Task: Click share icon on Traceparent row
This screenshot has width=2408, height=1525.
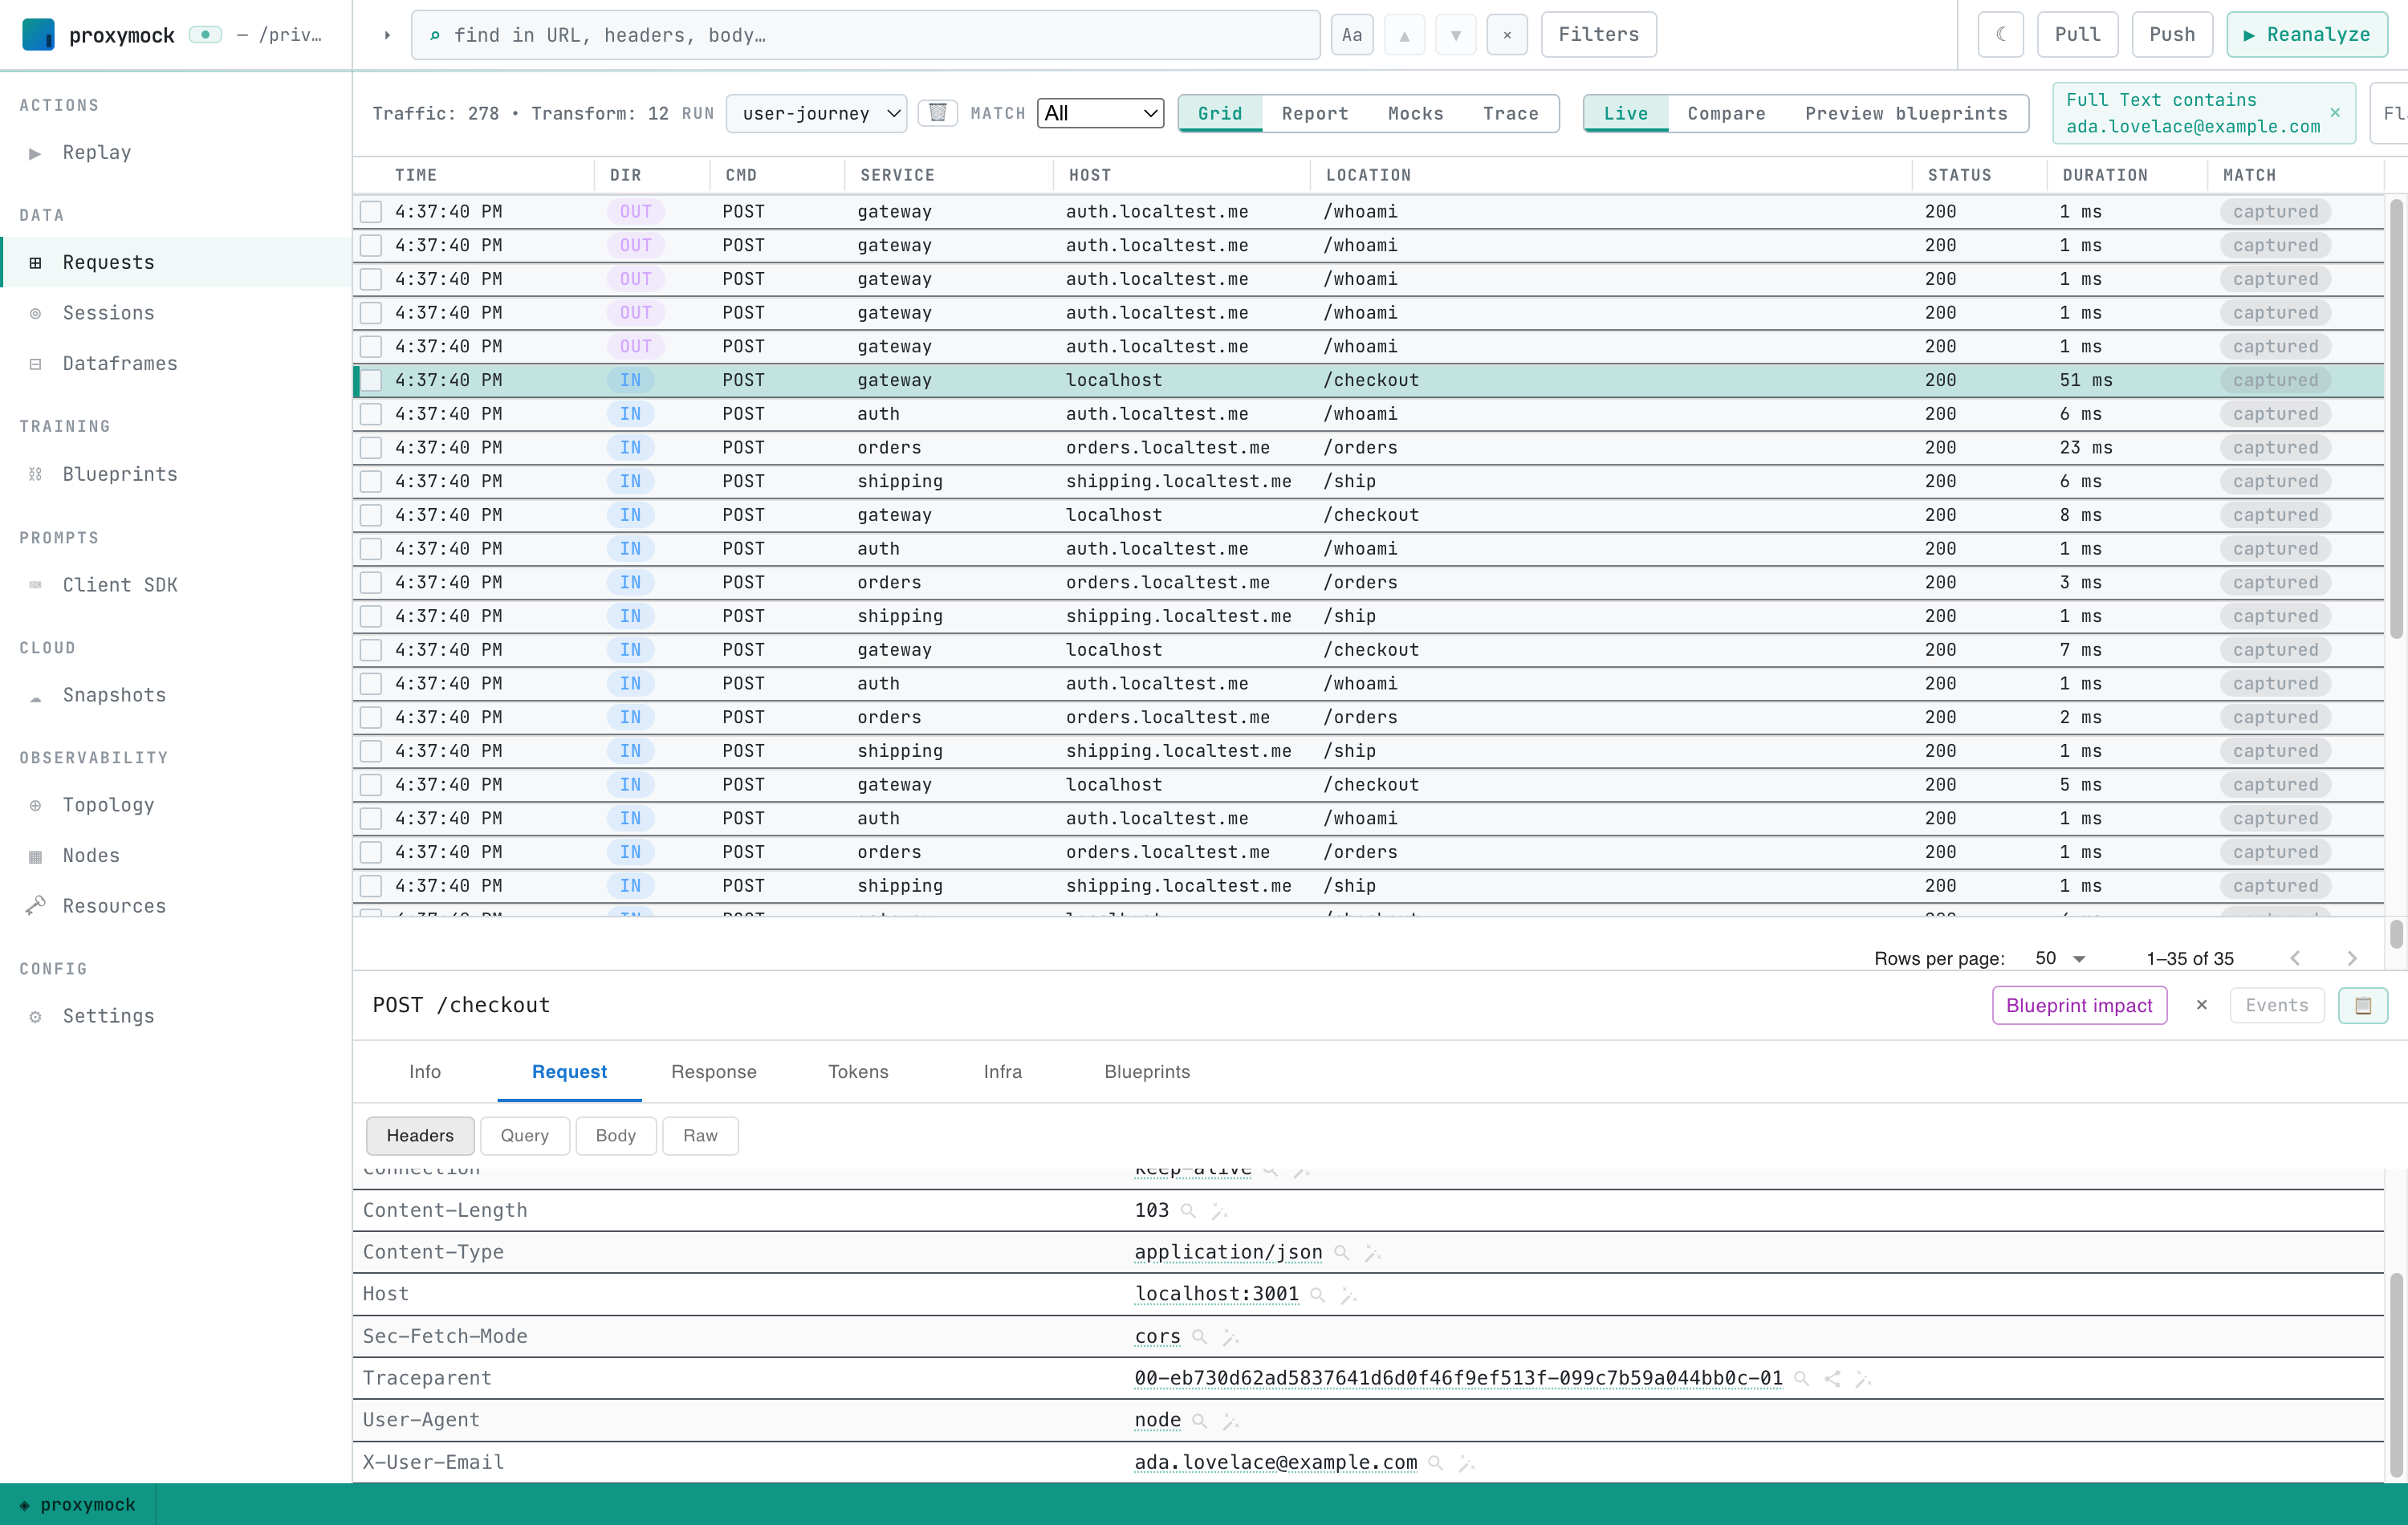Action: (1832, 1378)
